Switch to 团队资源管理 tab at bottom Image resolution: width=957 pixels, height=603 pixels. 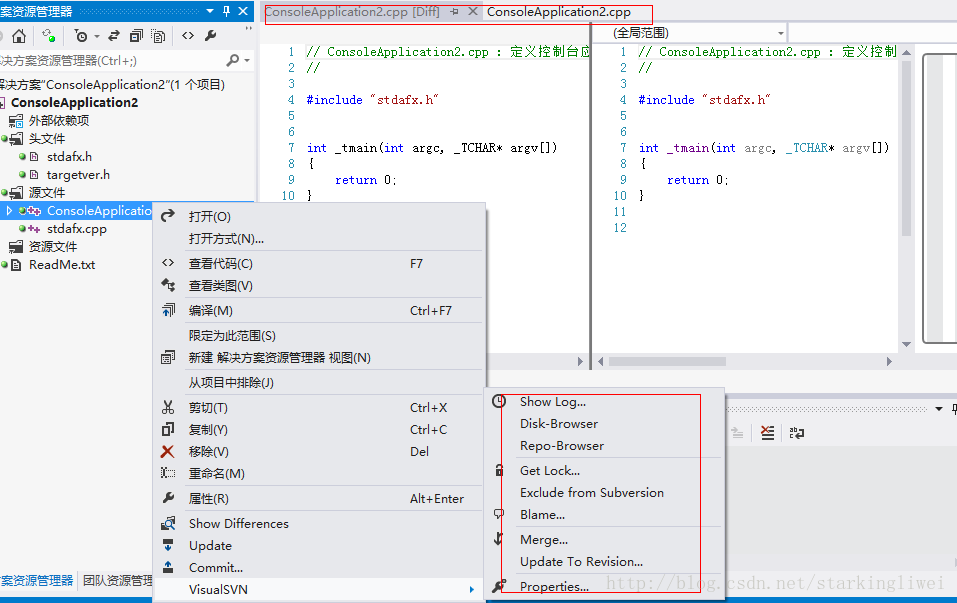point(117,580)
